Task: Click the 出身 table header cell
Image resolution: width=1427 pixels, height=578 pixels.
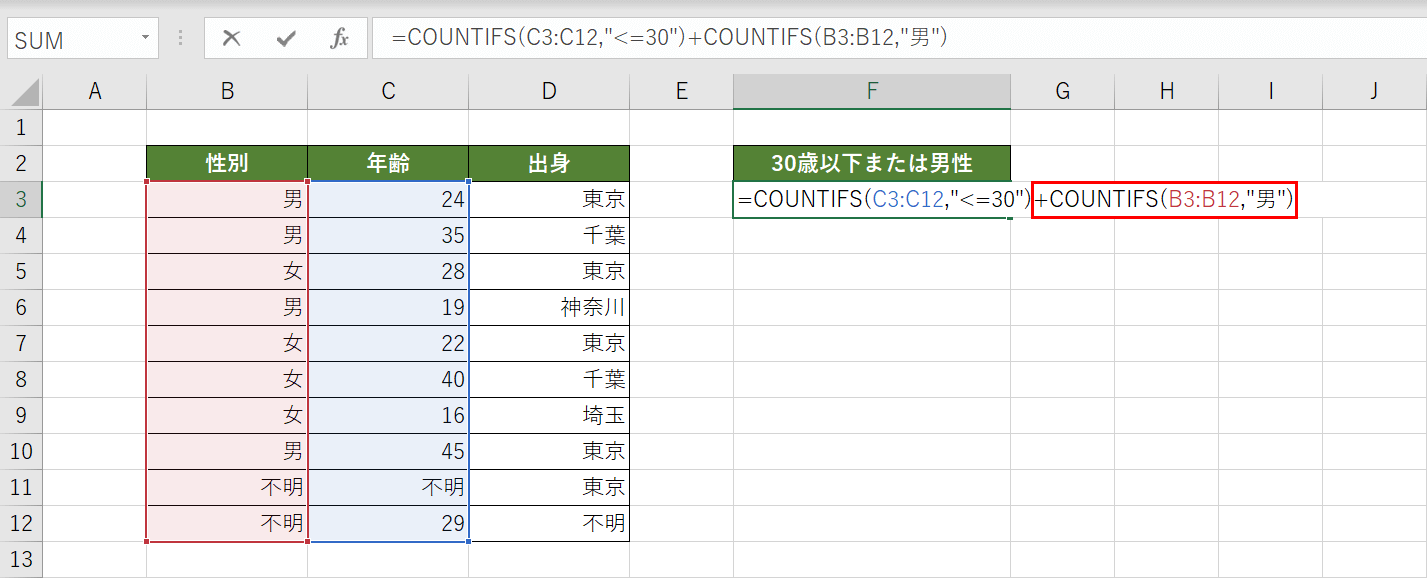Action: coord(548,163)
